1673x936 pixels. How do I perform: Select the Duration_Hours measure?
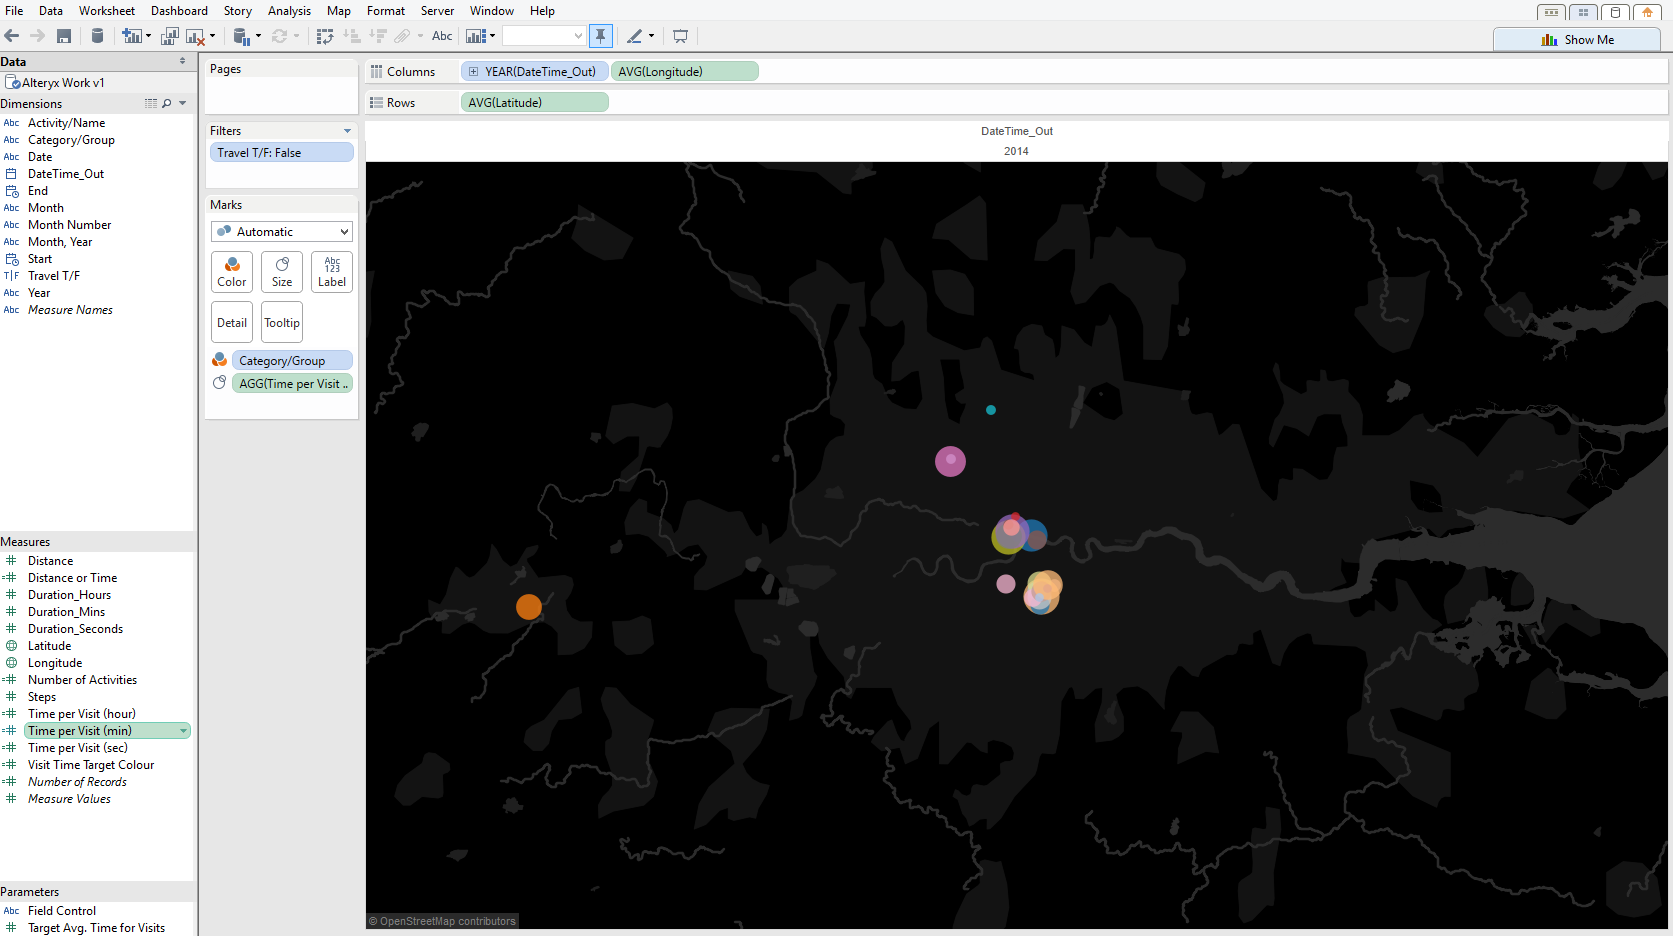click(69, 595)
